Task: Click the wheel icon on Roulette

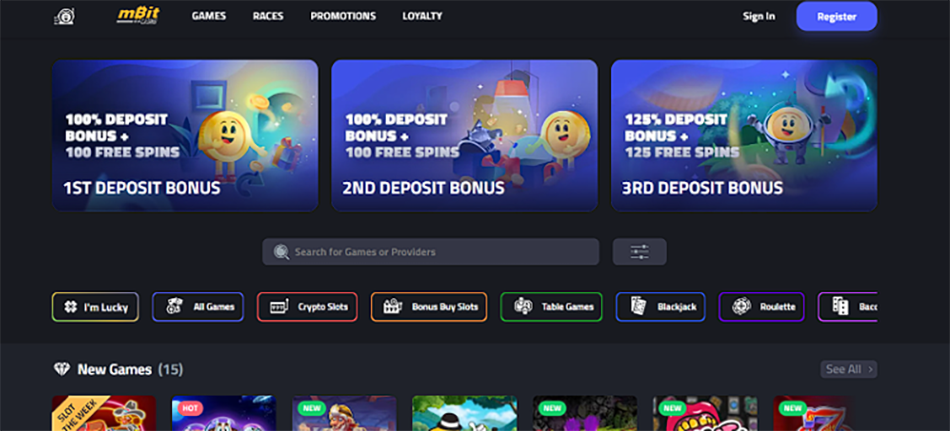Action: tap(741, 307)
